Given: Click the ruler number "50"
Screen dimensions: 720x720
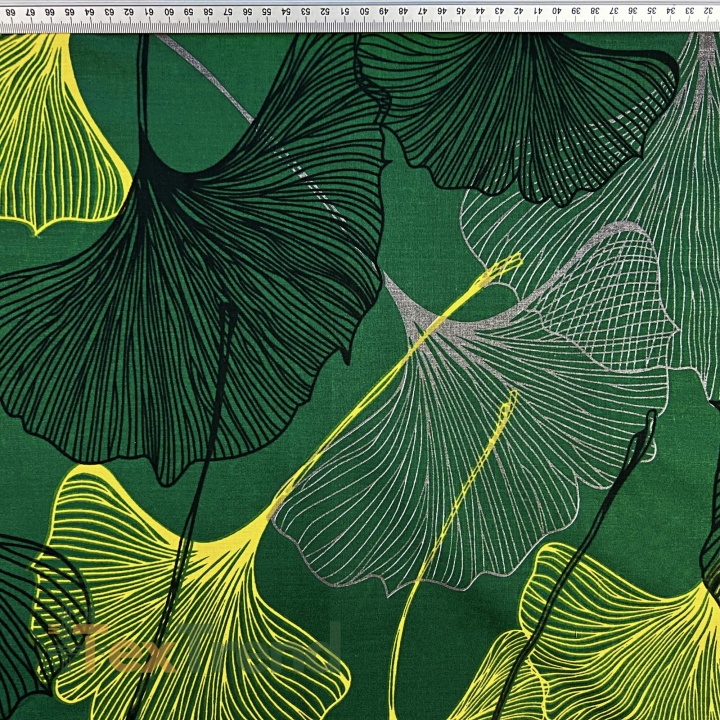Looking at the screenshot, I should click(x=364, y=11).
